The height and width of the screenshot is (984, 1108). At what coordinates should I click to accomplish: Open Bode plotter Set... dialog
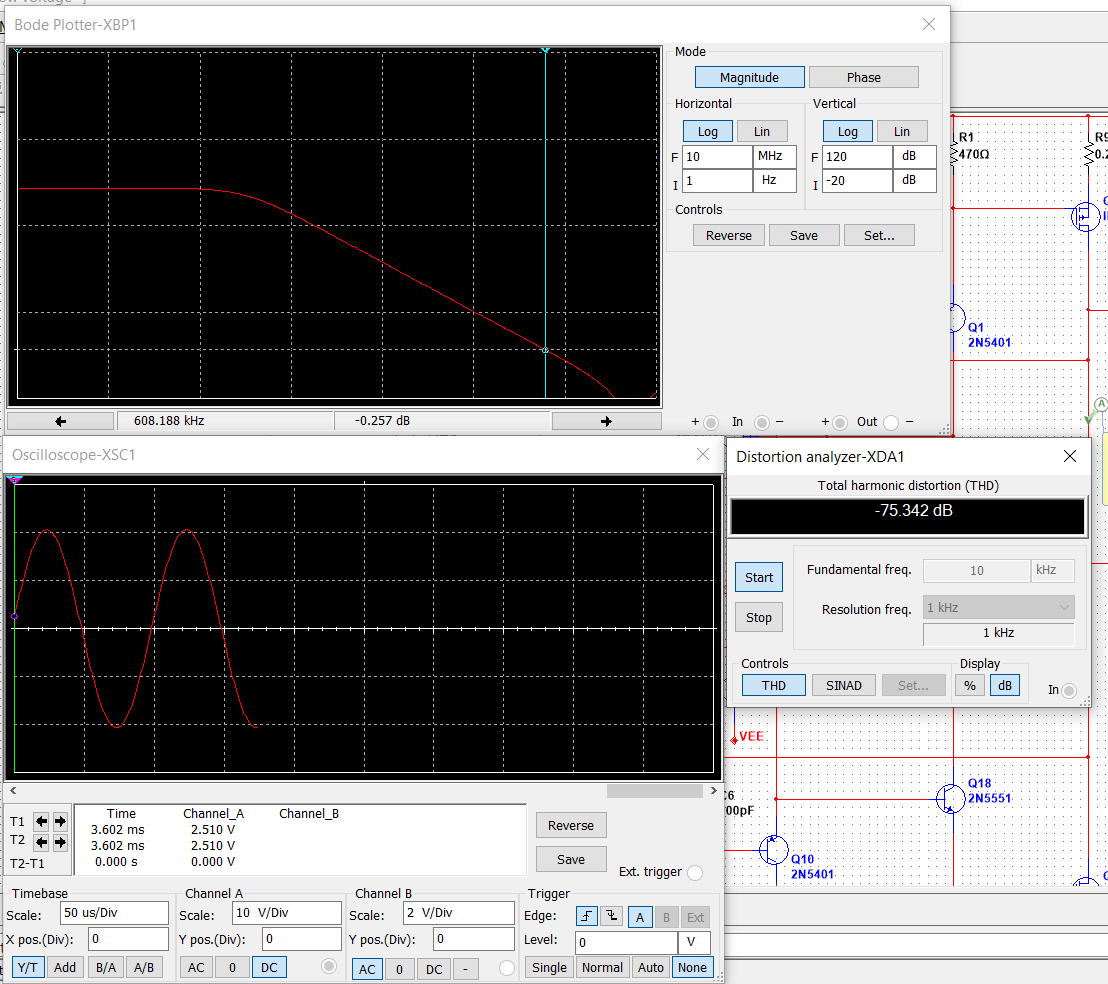tap(879, 235)
